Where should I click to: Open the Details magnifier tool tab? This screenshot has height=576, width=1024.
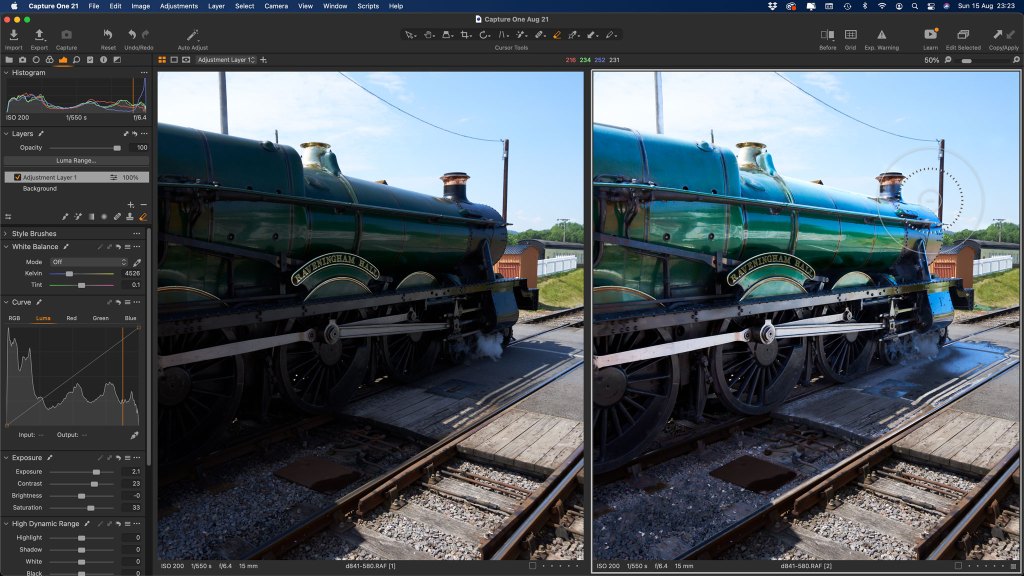point(76,60)
